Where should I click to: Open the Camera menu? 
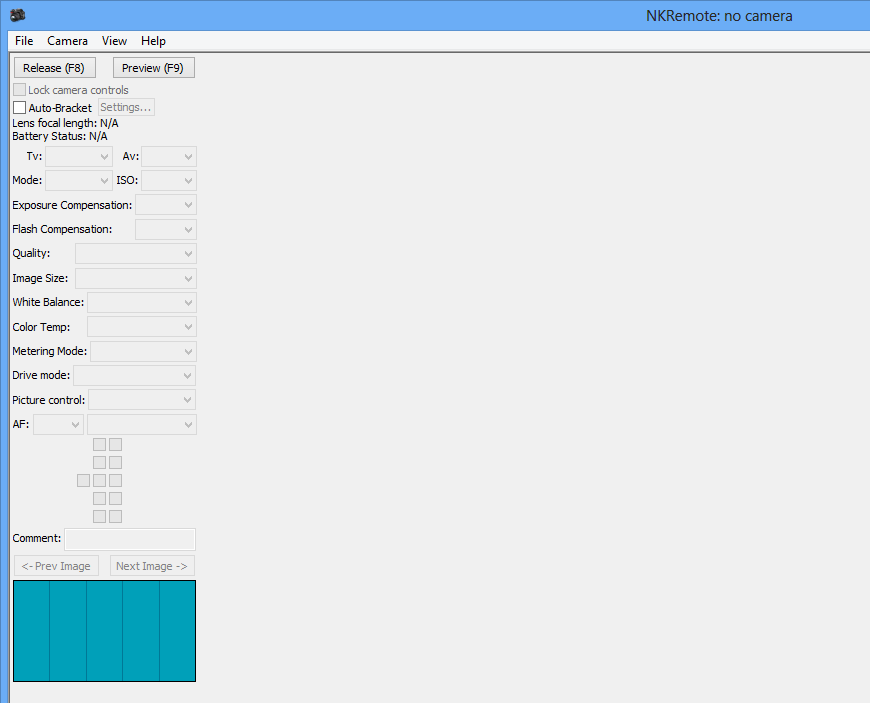coord(67,41)
